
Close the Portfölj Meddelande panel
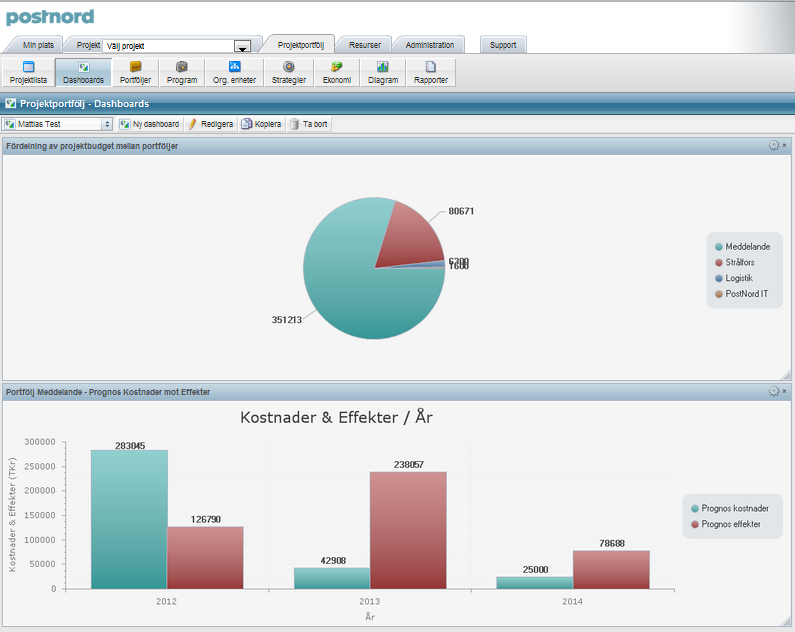[784, 391]
